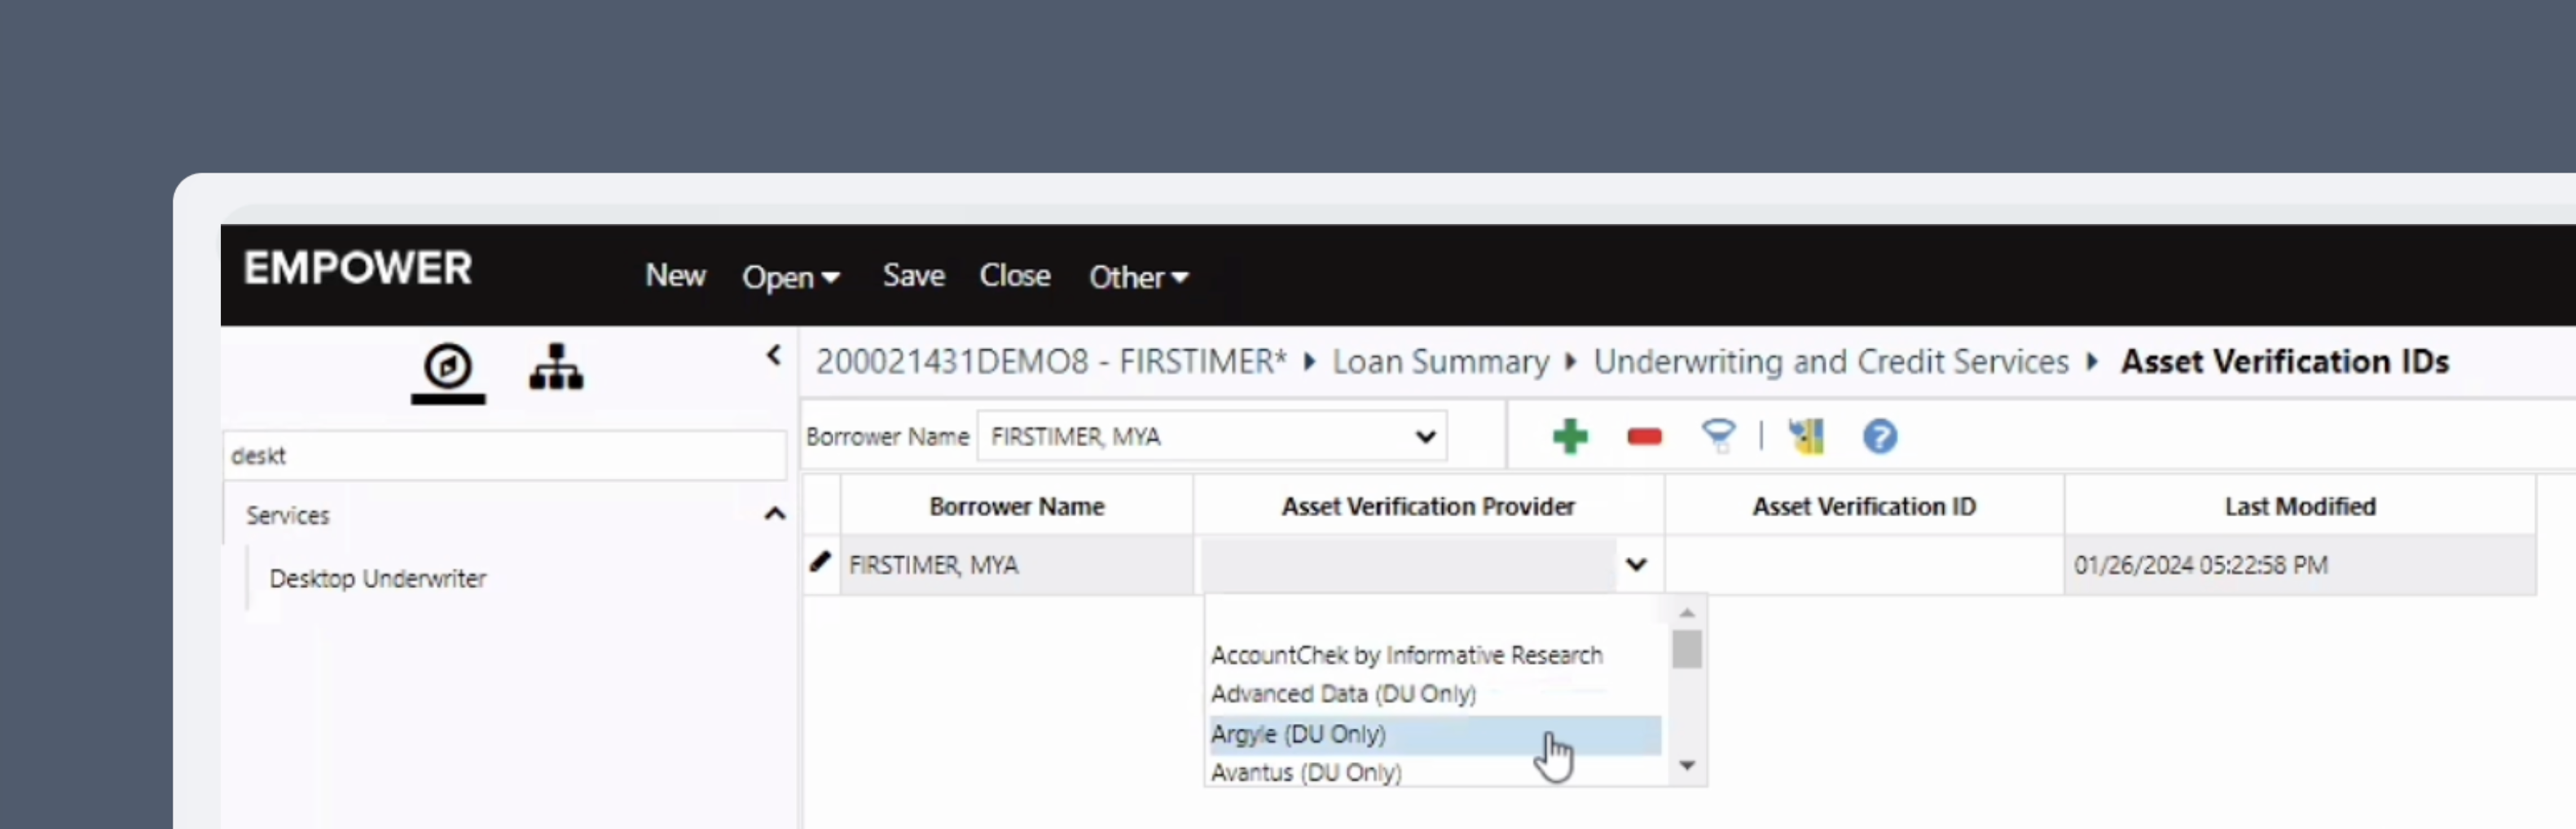The width and height of the screenshot is (2576, 829).
Task: Click the red minus icon to delete the row
Action: pyautogui.click(x=1643, y=436)
